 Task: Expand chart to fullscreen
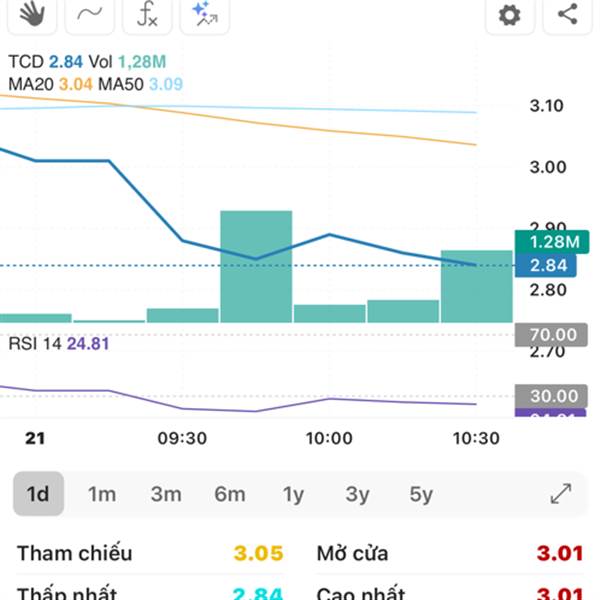[x=561, y=494]
